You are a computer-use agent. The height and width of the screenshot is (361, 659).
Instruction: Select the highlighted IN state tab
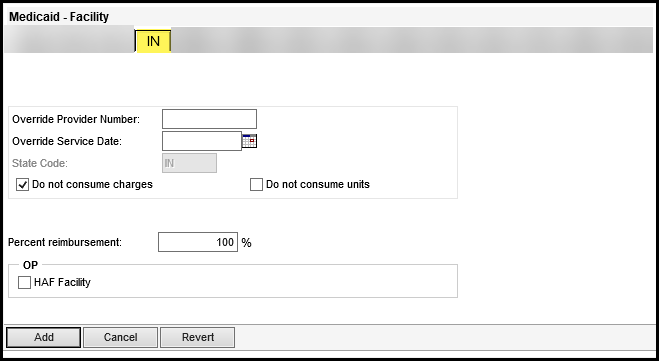(153, 41)
